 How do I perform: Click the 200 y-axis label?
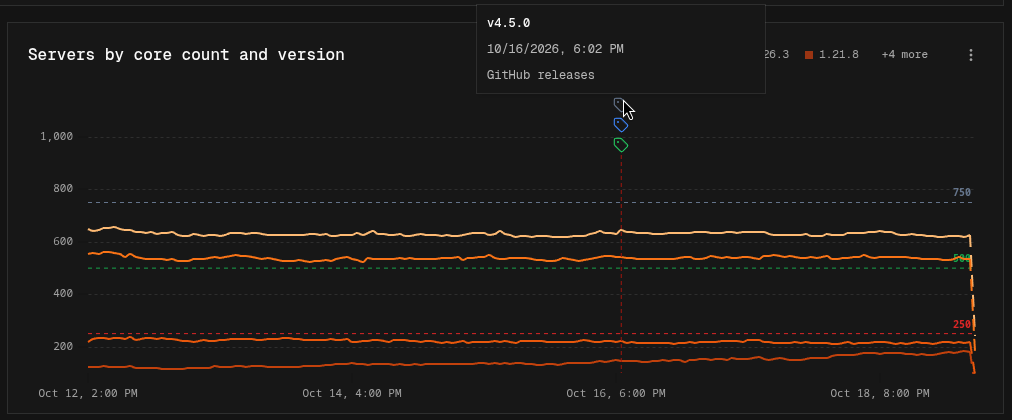point(63,346)
